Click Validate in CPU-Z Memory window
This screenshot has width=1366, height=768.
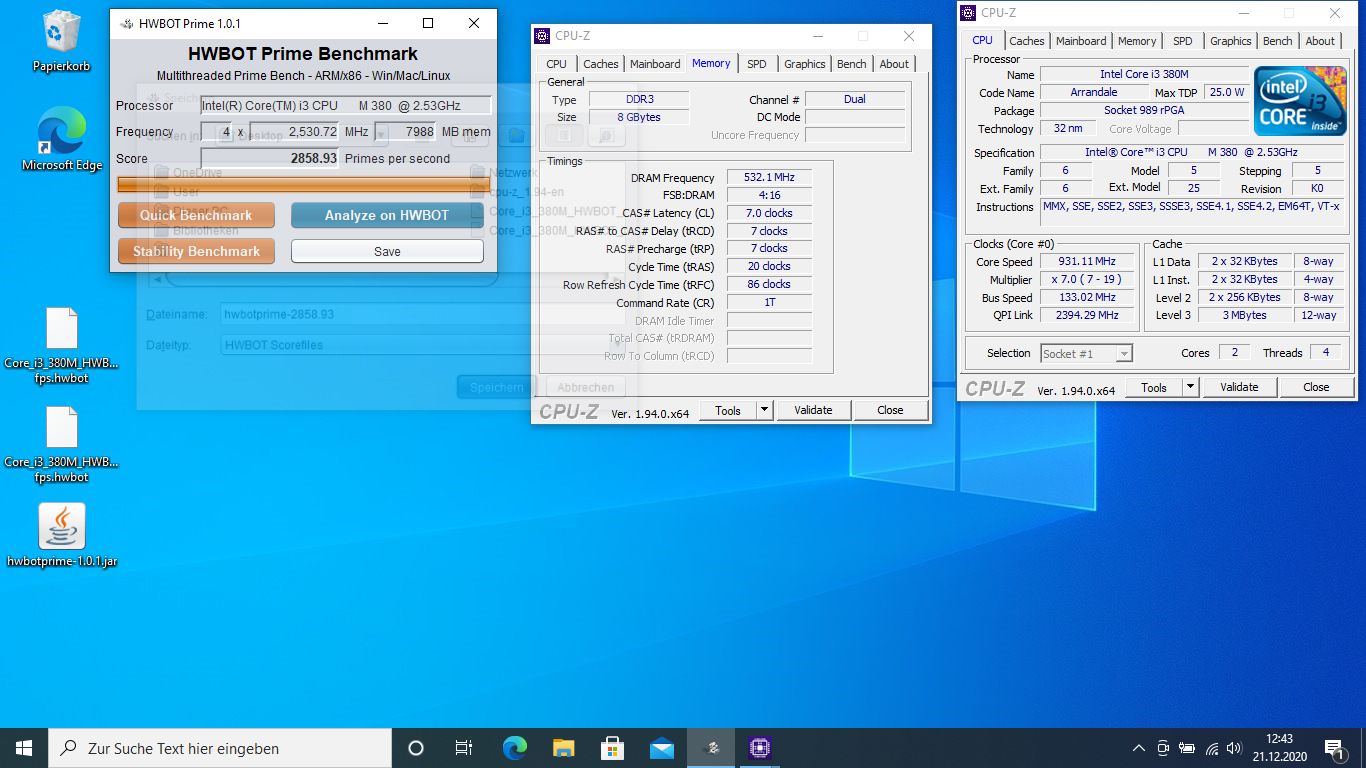813,410
